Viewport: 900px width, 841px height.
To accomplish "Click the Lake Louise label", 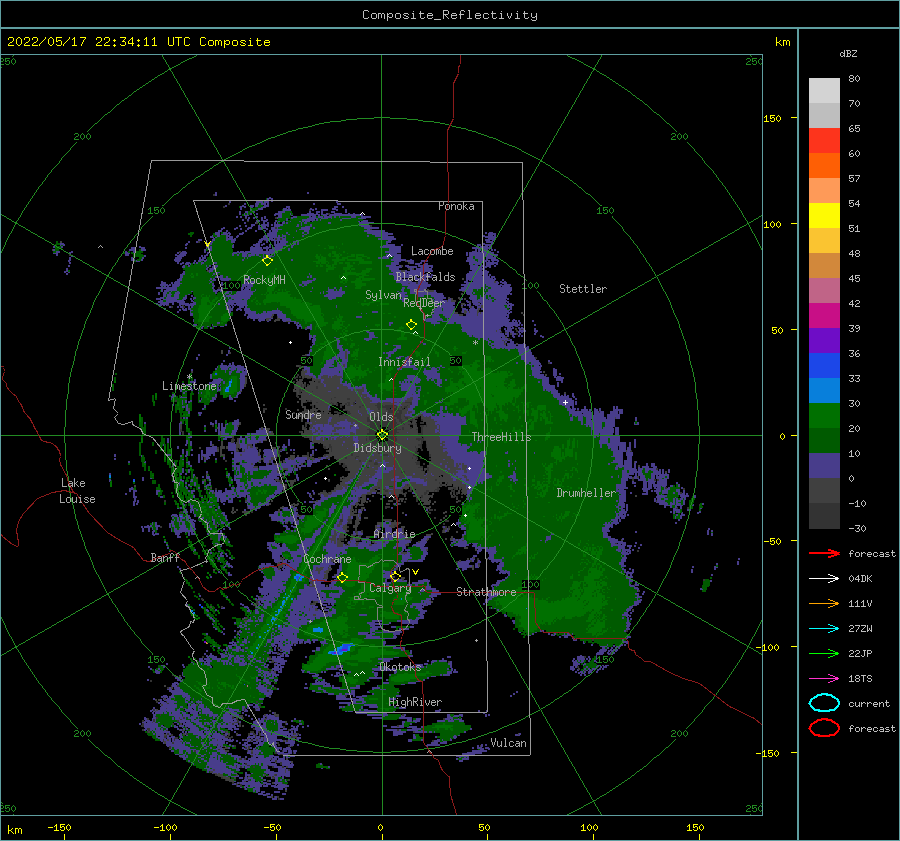I will click(x=78, y=491).
